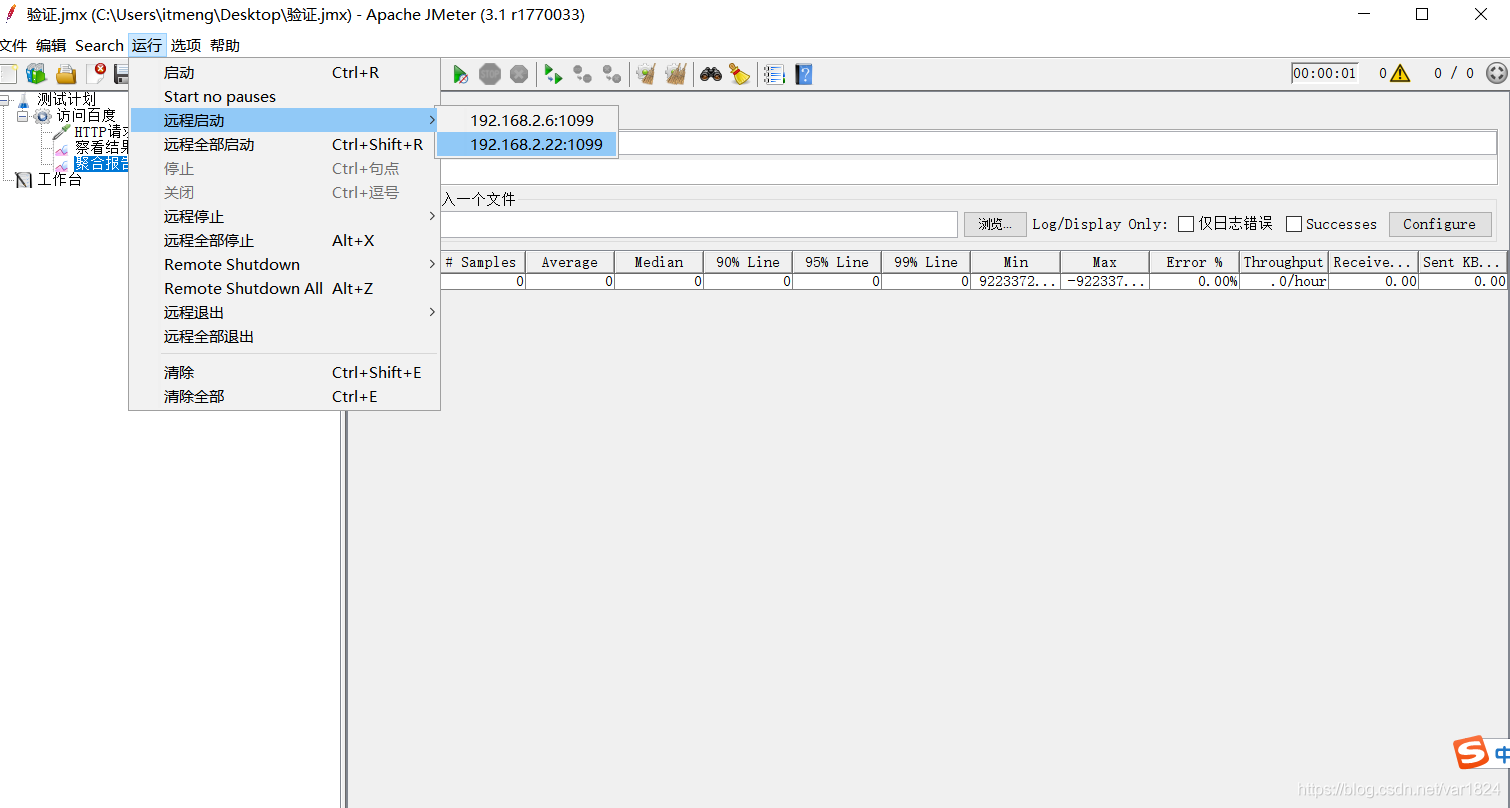Choose 远程全部启动 menu item
The height and width of the screenshot is (808, 1510).
(x=285, y=144)
